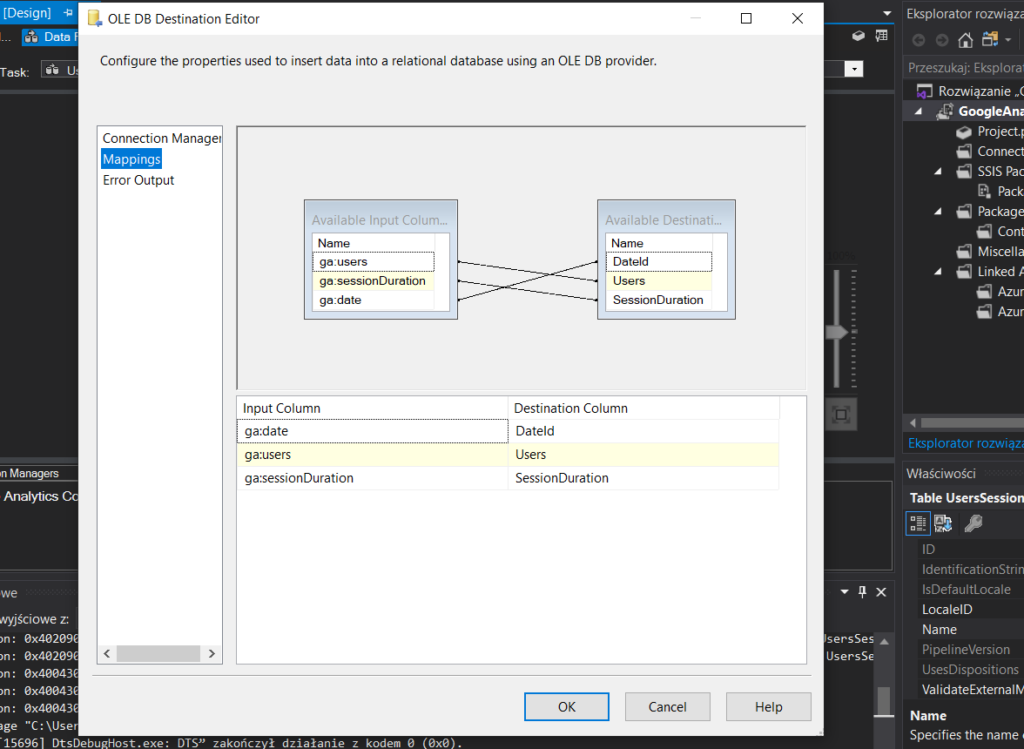Select SessionDuration in Available Destination Columns
The height and width of the screenshot is (749, 1024).
pyautogui.click(x=659, y=300)
